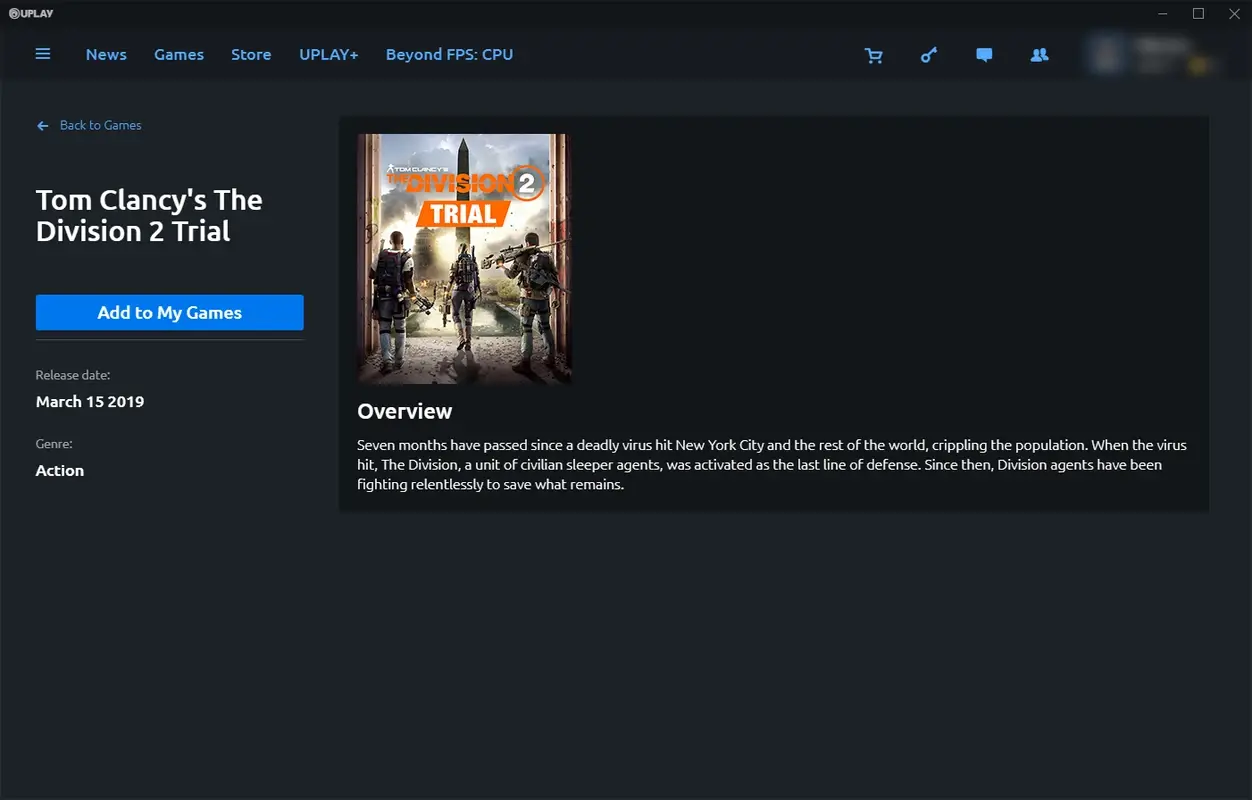Viewport: 1252px width, 800px height.
Task: Open the shopping cart
Action: point(874,55)
